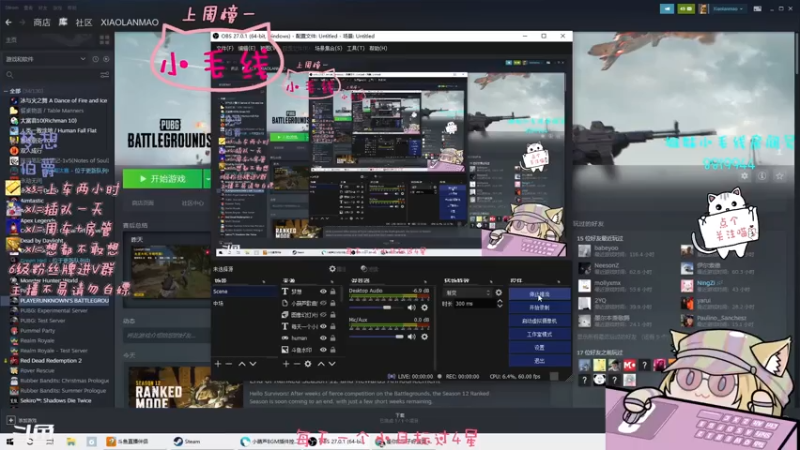The height and width of the screenshot is (450, 800).
Task: Open source properties gear in sources toolbar
Action: click(308, 364)
